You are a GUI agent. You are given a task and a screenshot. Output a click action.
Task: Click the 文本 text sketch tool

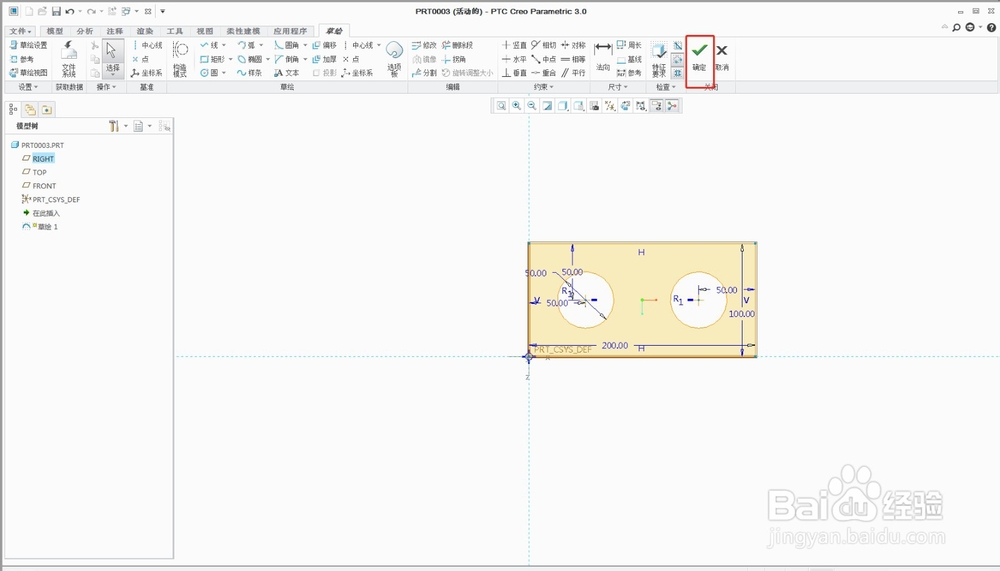click(286, 73)
